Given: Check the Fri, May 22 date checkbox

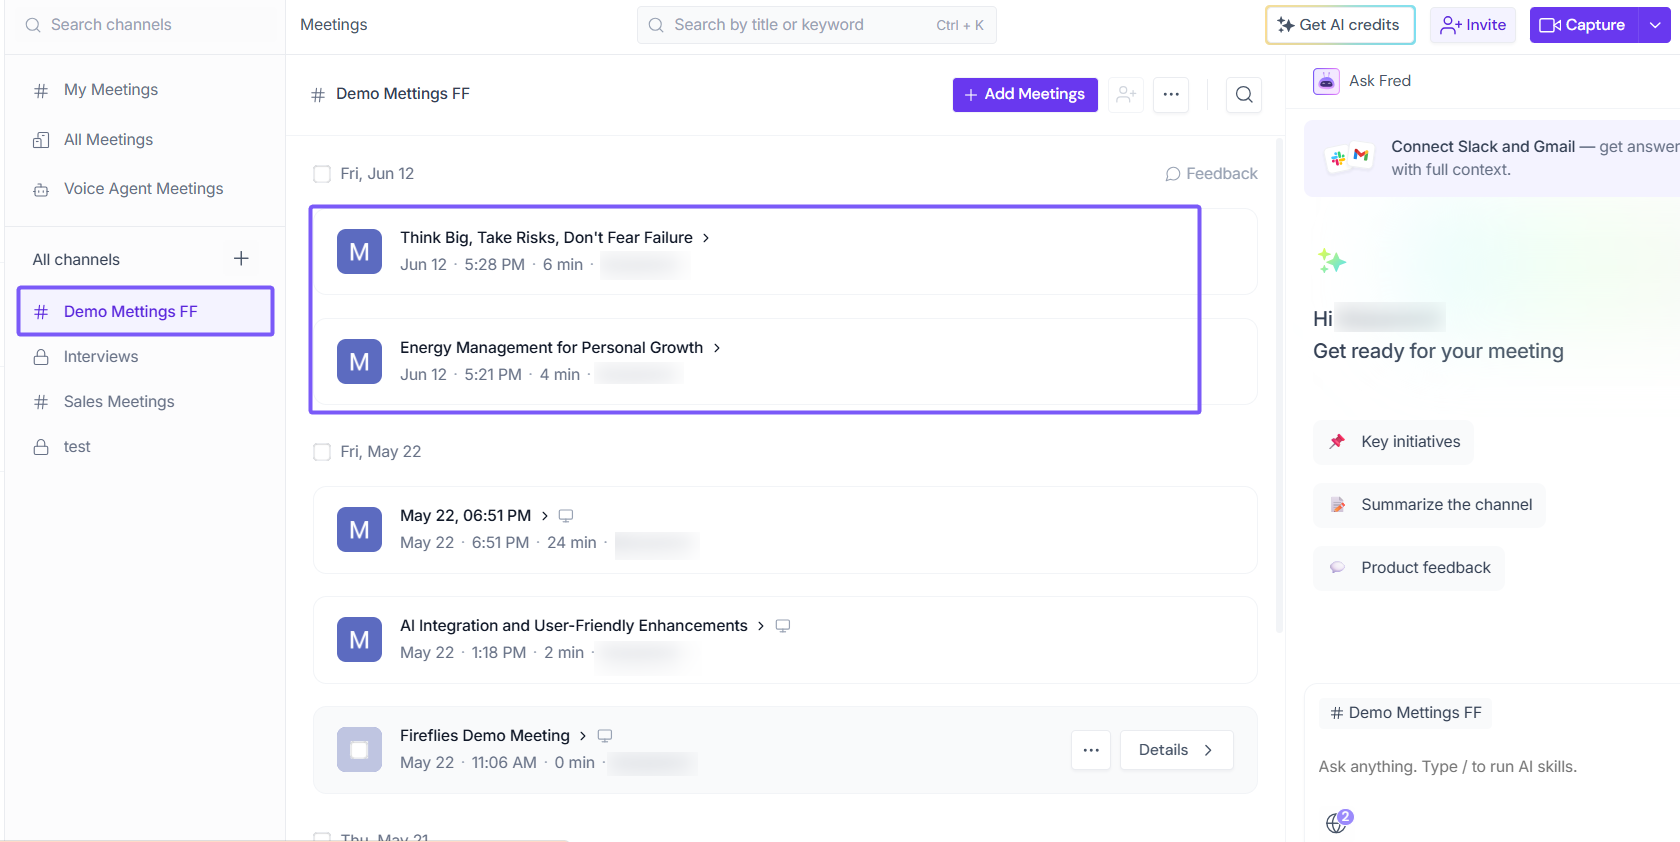Looking at the screenshot, I should pyautogui.click(x=322, y=452).
